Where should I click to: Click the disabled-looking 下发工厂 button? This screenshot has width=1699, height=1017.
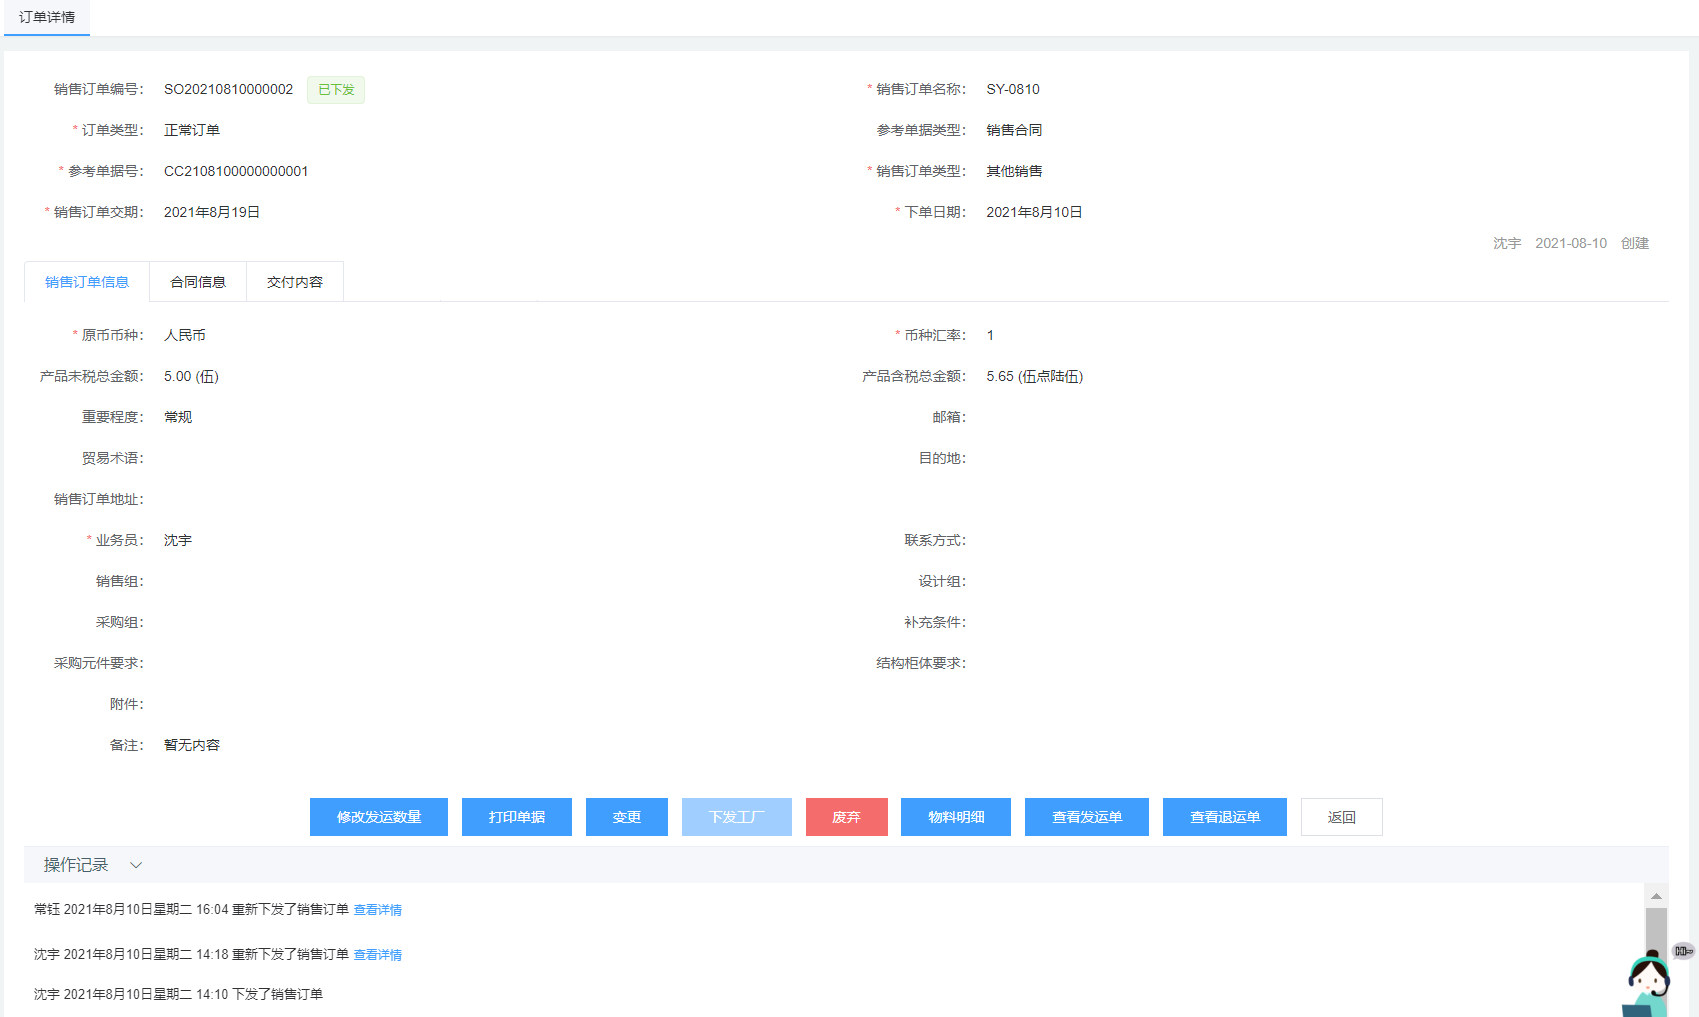737,817
